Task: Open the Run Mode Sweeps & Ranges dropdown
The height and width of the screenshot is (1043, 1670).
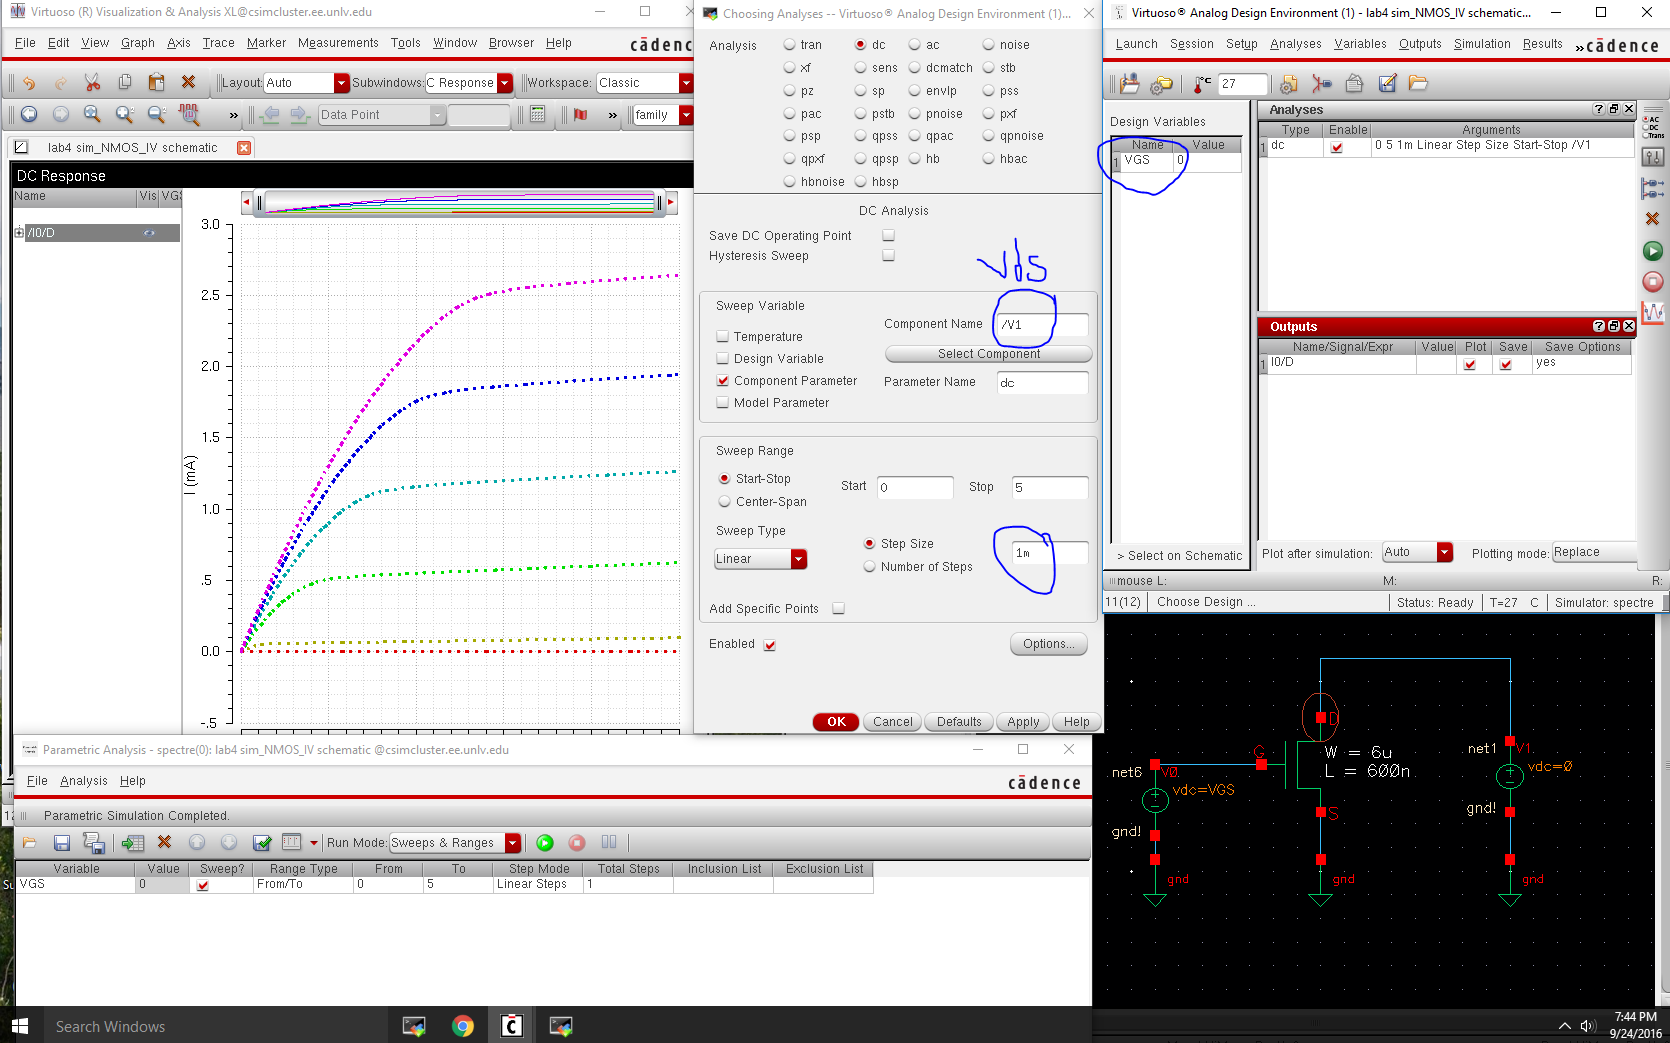Action: pos(513,843)
